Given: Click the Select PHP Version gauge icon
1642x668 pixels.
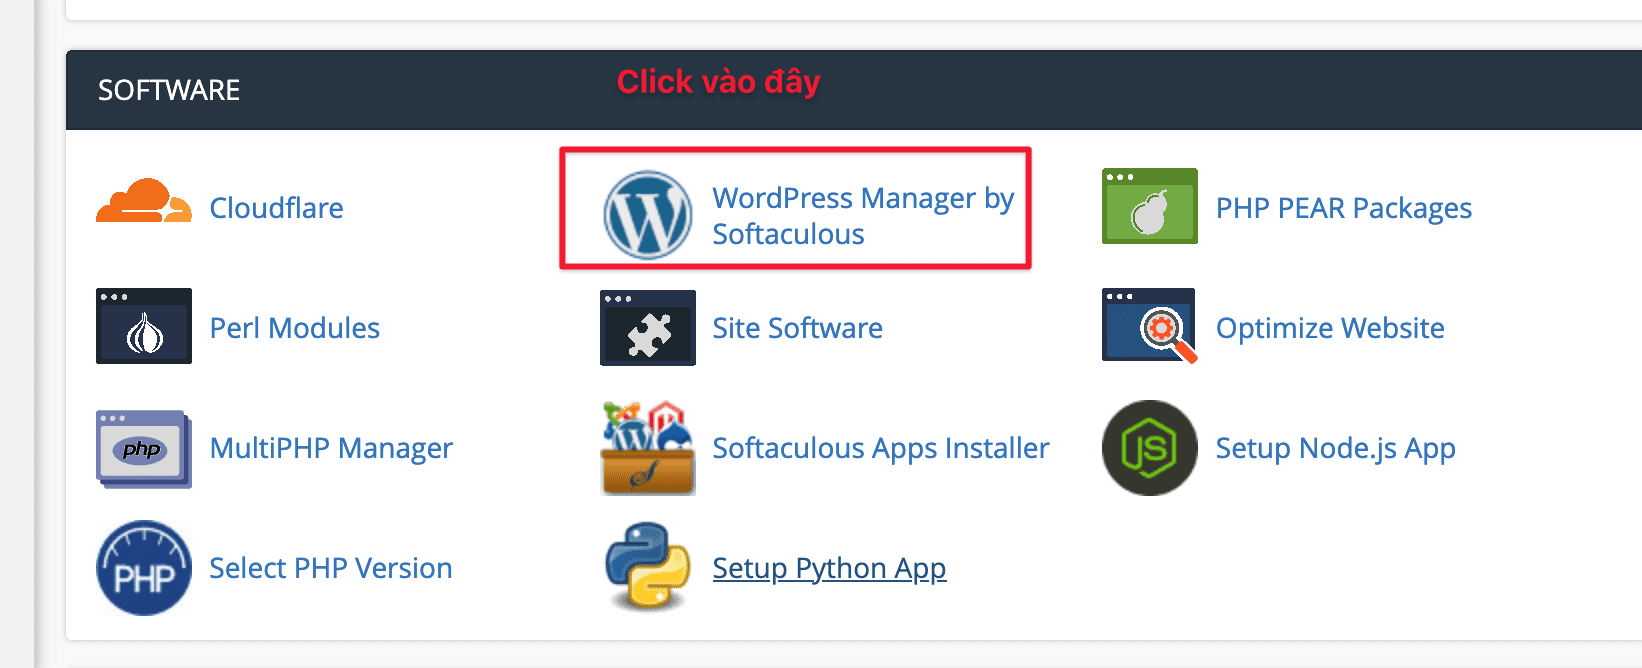Looking at the screenshot, I should click(143, 568).
